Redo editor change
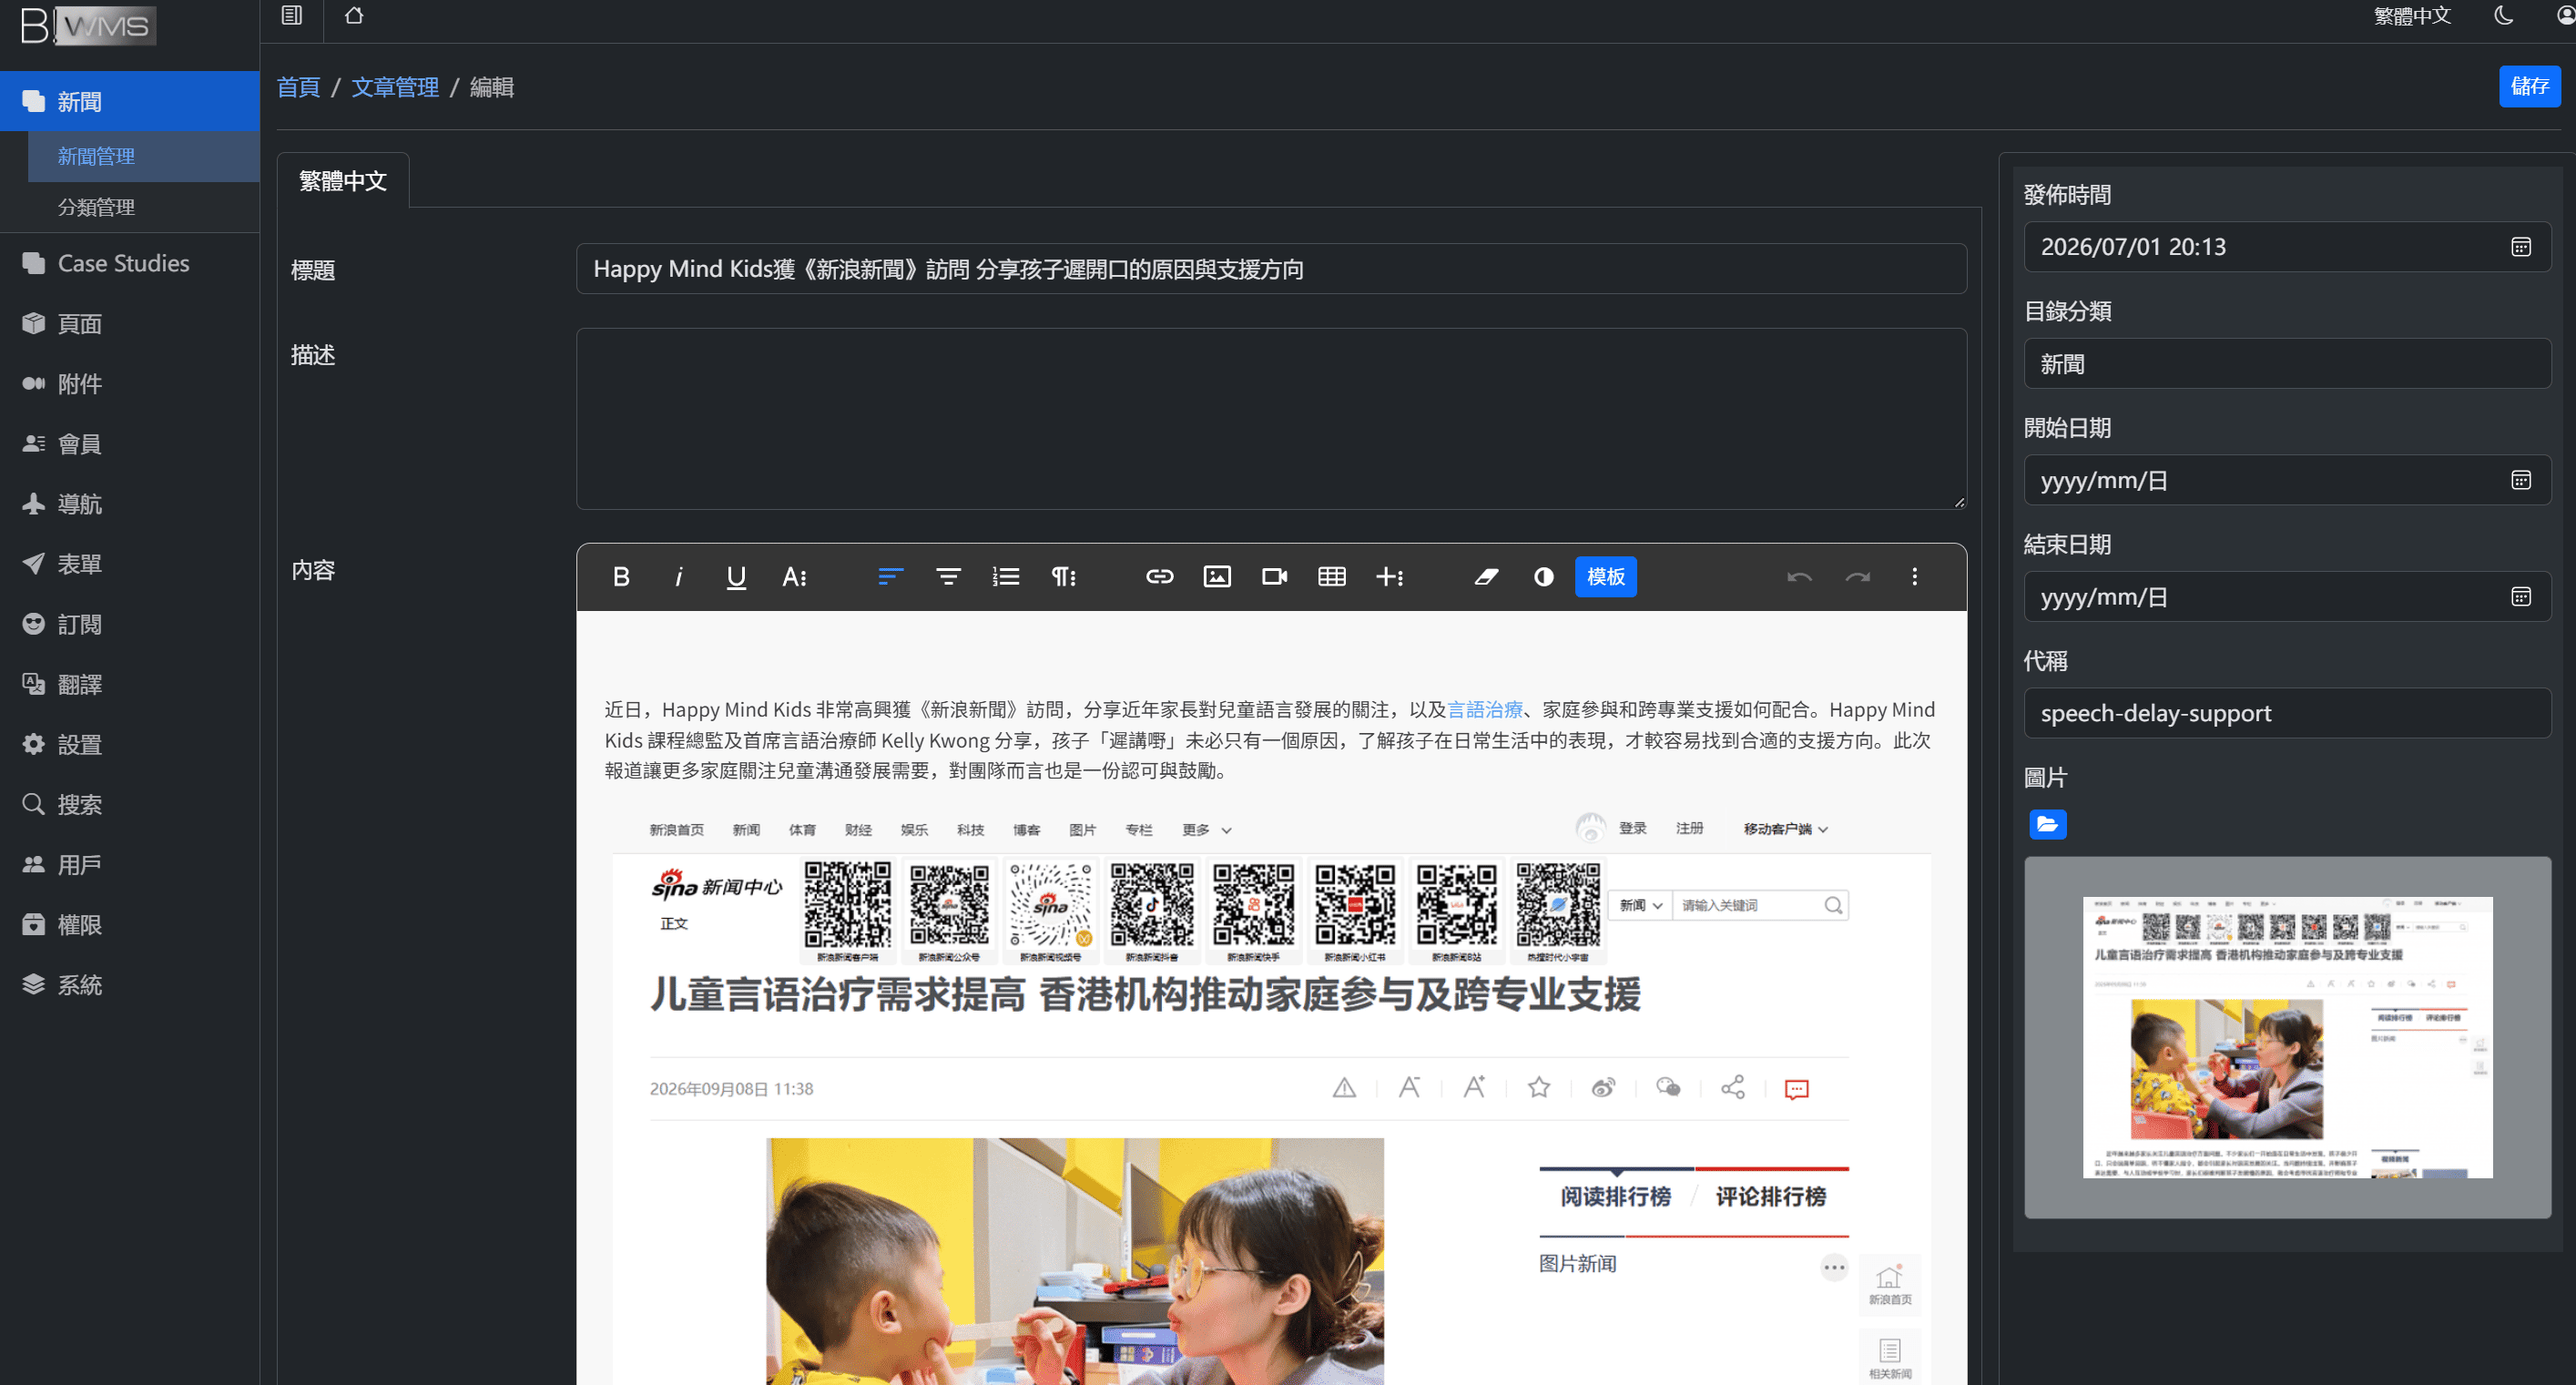This screenshot has height=1385, width=2576. coord(1857,576)
